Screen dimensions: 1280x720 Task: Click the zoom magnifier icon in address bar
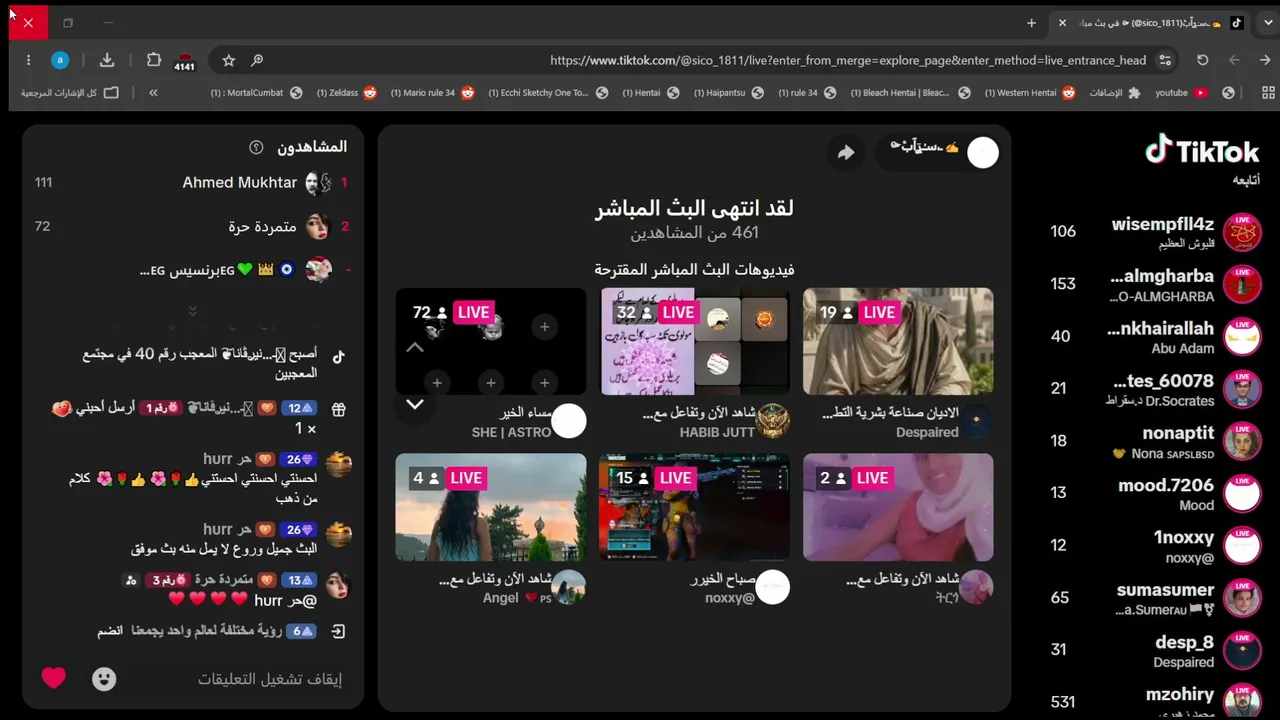(257, 60)
